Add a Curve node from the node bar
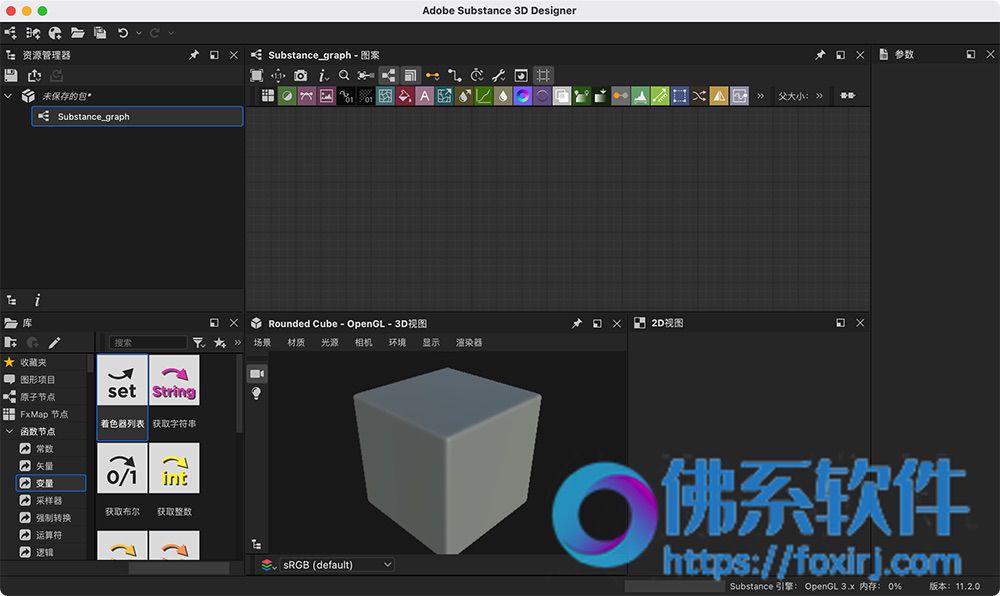The image size is (1000, 596). tap(483, 96)
